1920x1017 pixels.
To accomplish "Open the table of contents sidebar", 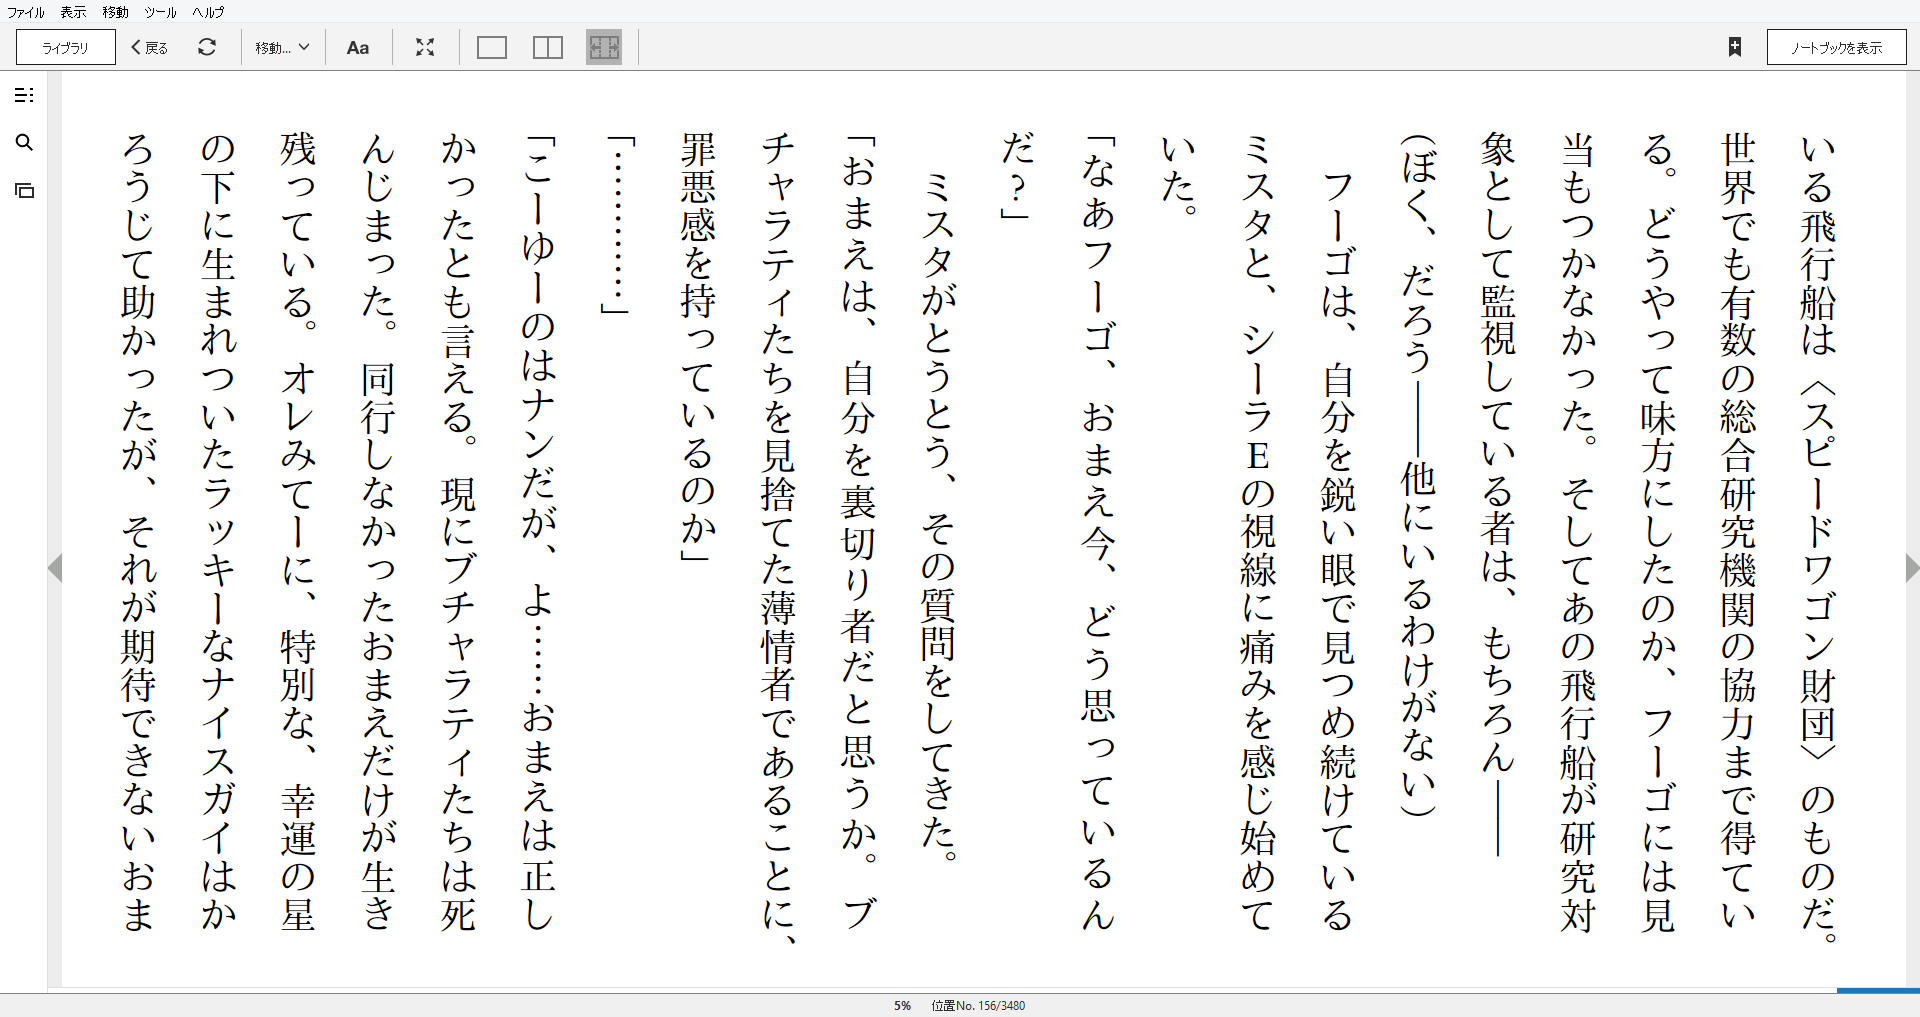I will [25, 95].
